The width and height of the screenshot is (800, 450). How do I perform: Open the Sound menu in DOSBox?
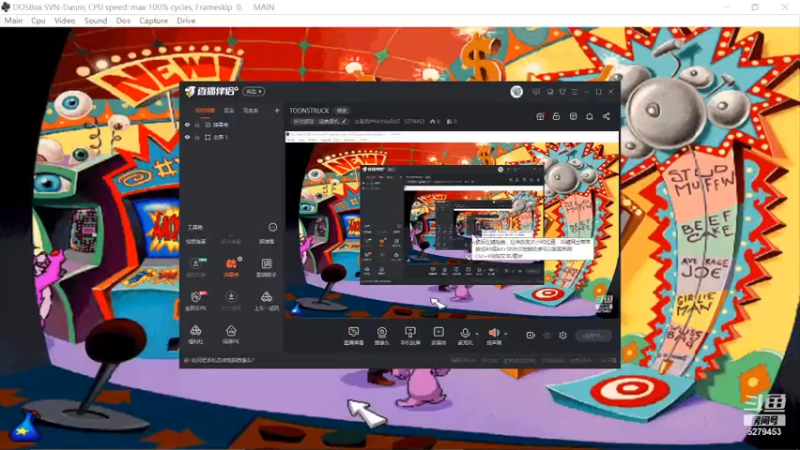point(95,20)
